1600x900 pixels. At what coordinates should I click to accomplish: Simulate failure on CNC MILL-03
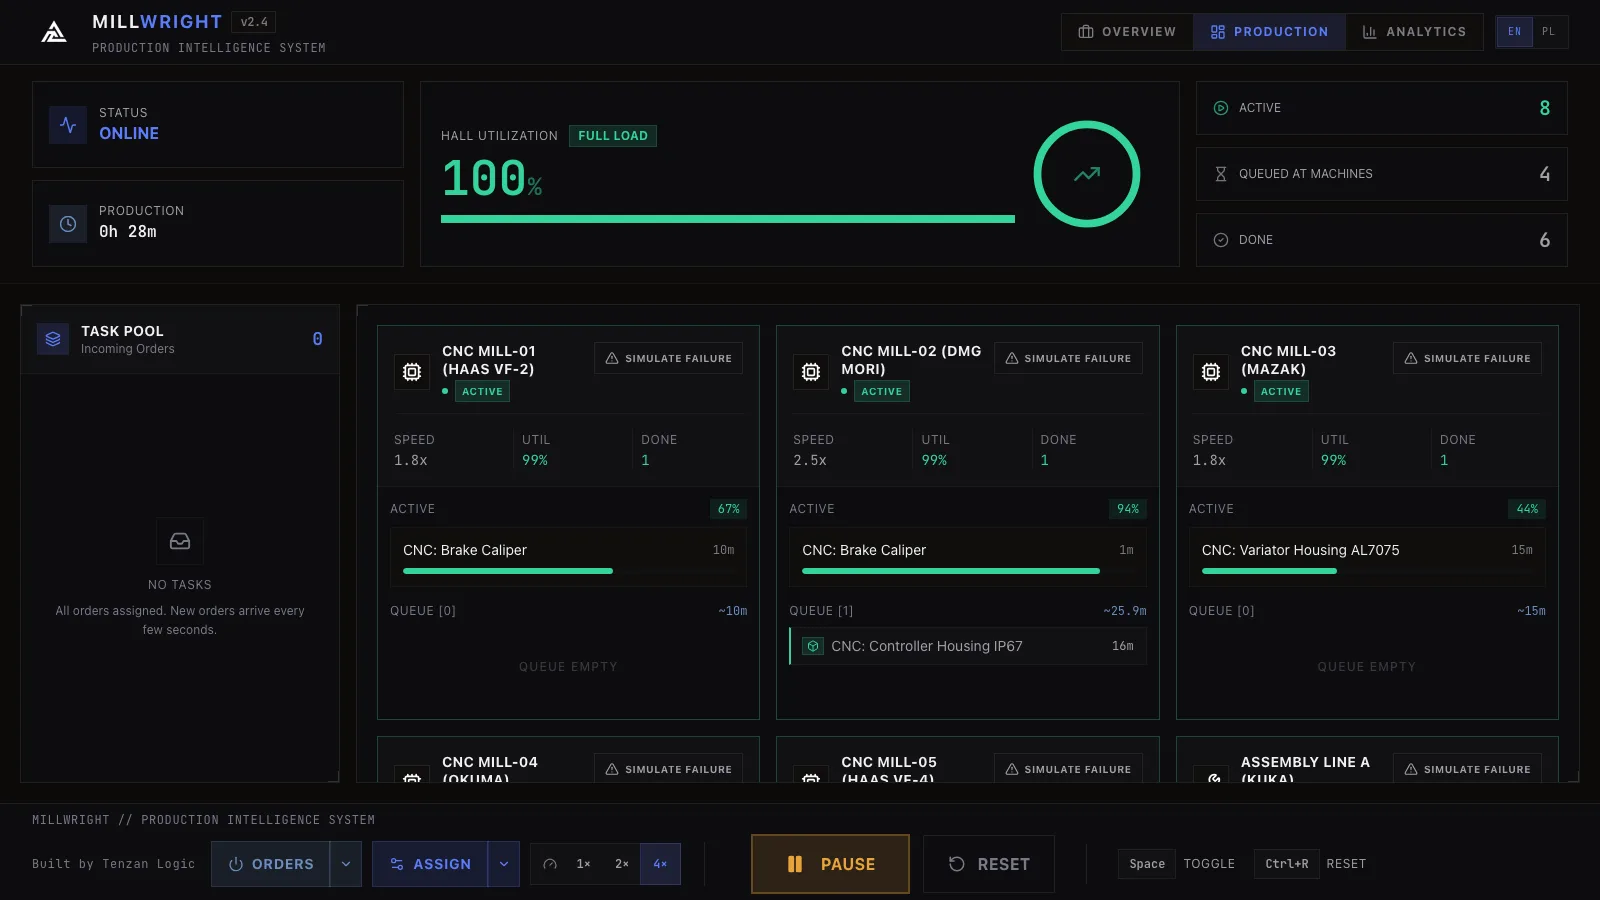tap(1467, 358)
